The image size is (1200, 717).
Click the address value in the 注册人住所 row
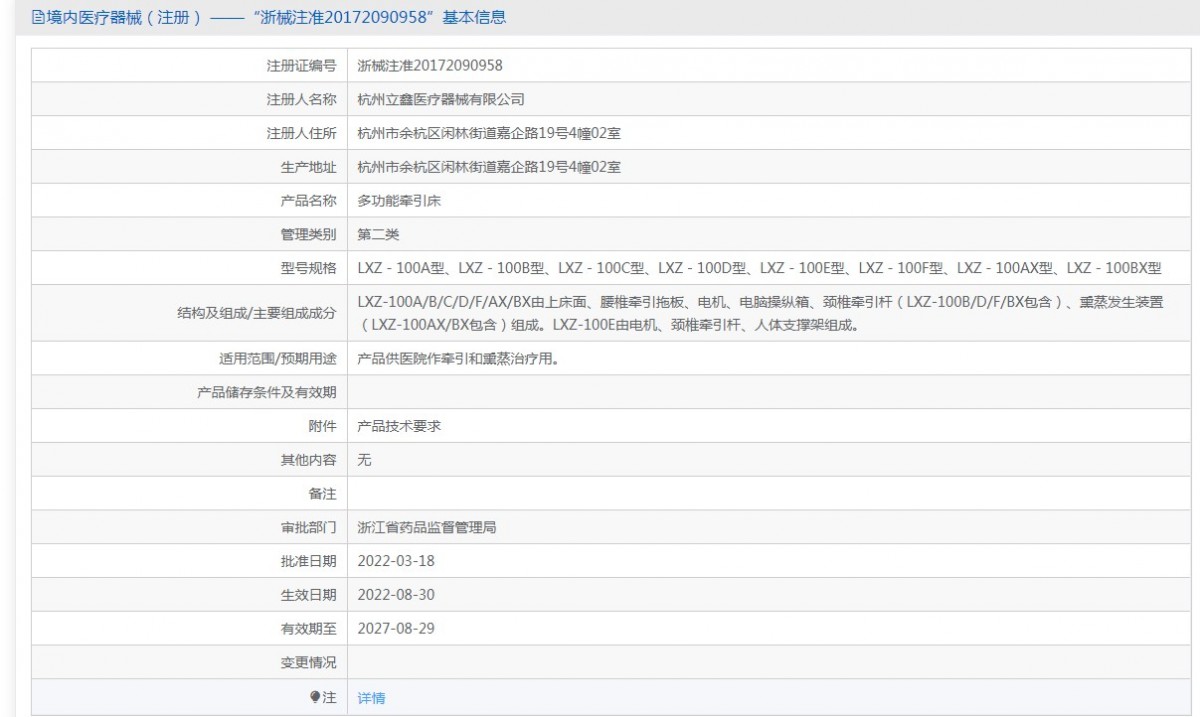point(489,133)
